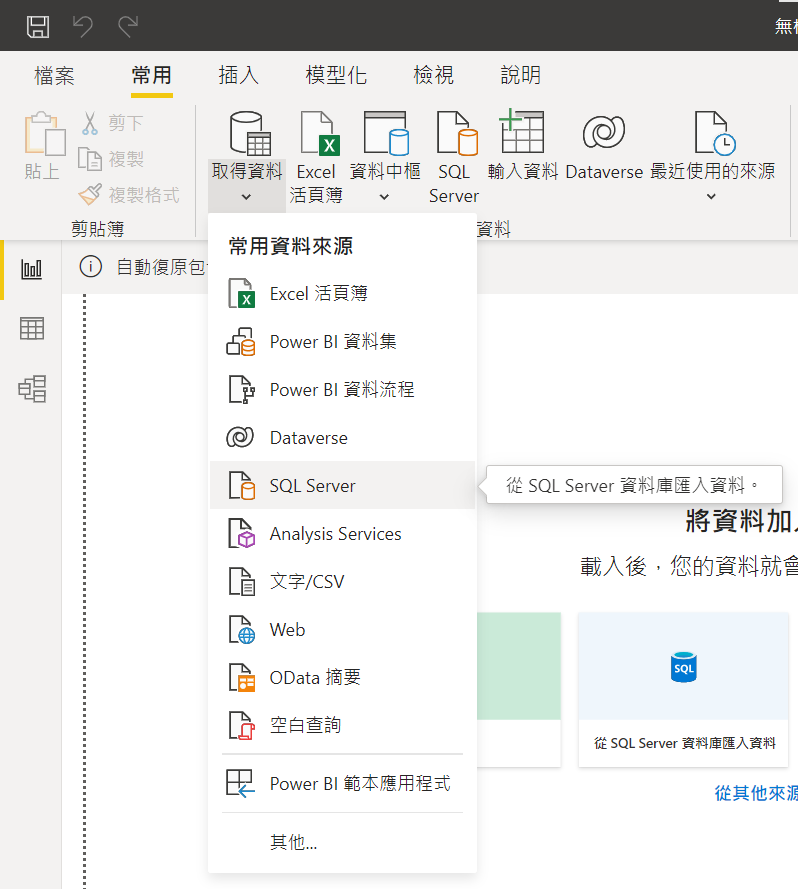Click the blue SQL cylinder thumbnail
798x889 pixels.
(683, 667)
